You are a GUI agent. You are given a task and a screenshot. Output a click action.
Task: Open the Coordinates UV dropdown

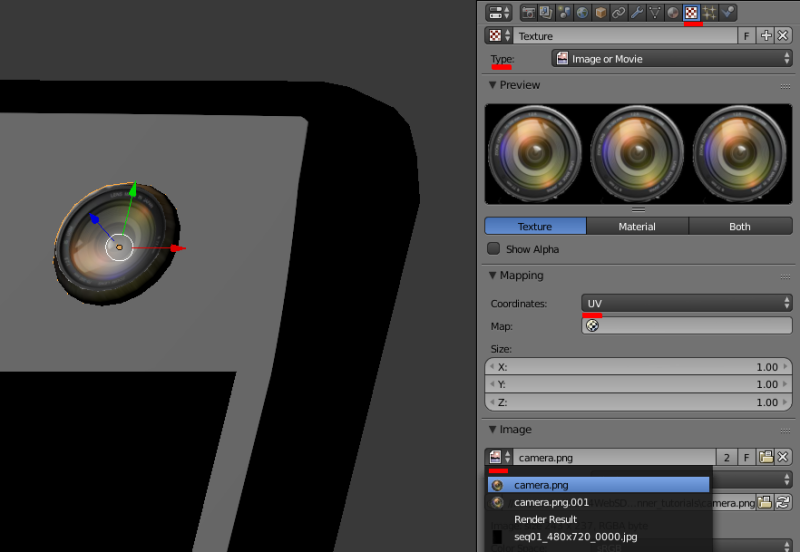pos(686,303)
